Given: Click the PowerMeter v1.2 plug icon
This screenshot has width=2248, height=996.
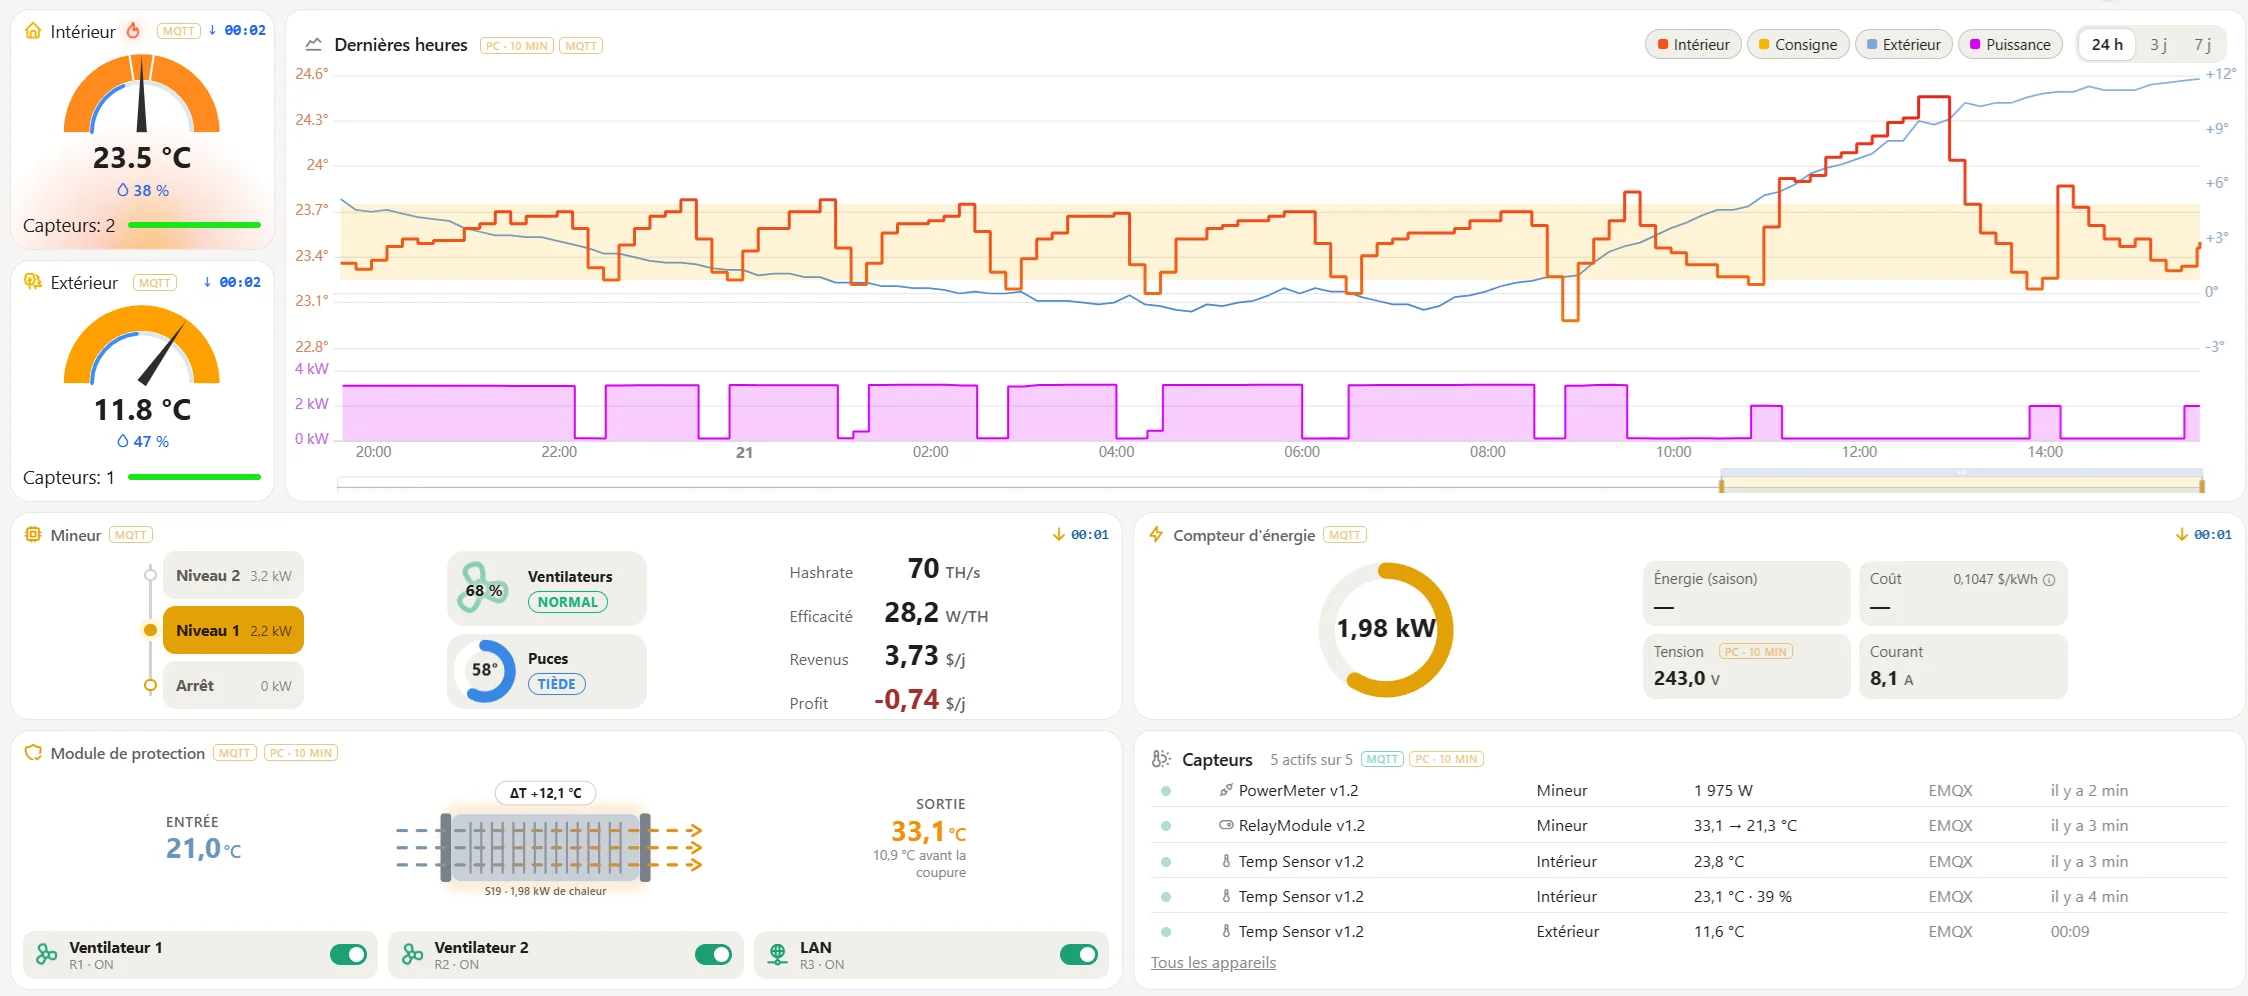Looking at the screenshot, I should coord(1226,790).
